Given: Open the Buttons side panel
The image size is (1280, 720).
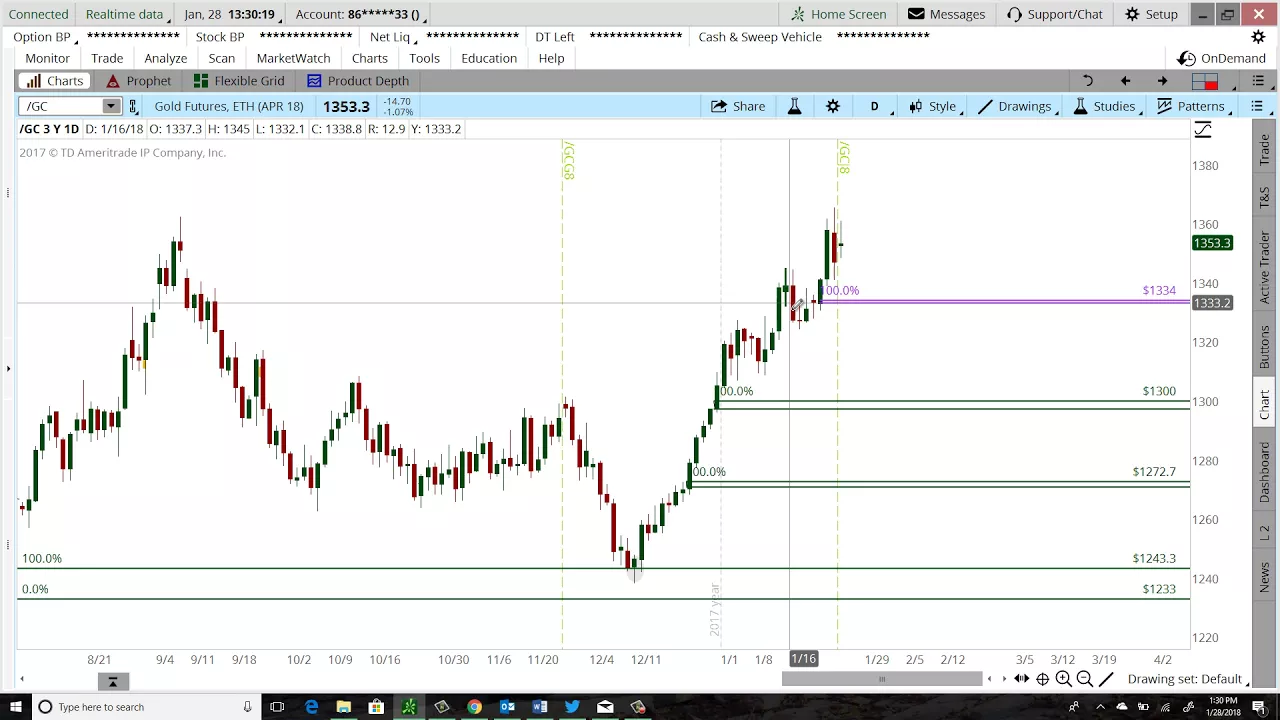Looking at the screenshot, I should click(1265, 346).
